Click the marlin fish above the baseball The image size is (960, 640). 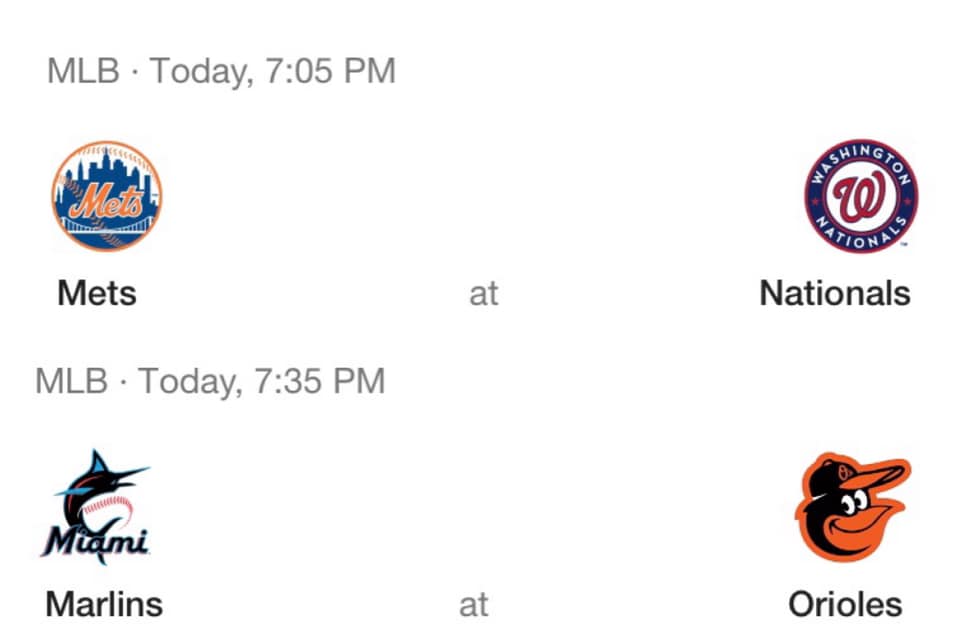click(x=101, y=479)
